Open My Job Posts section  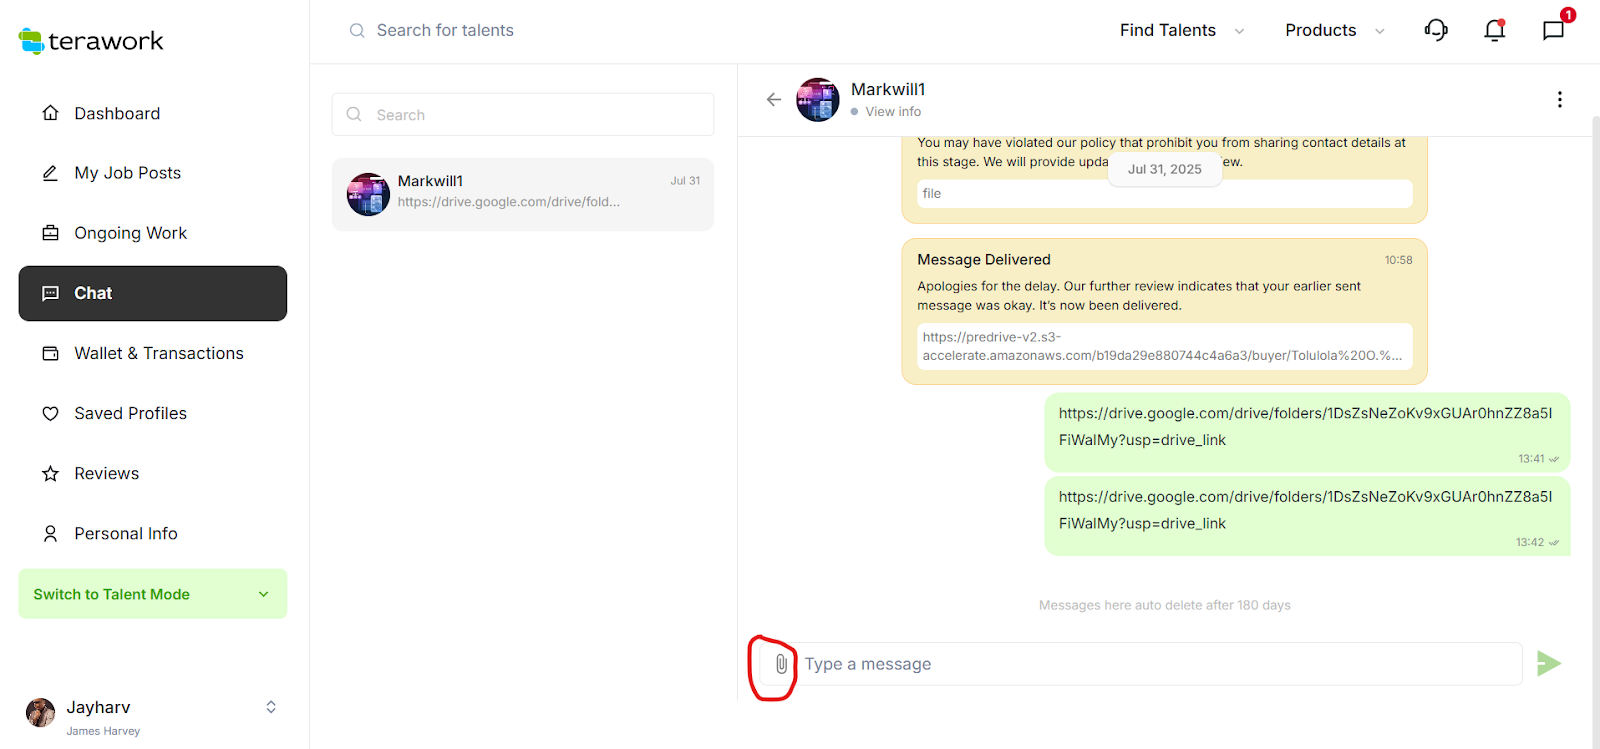[127, 174]
